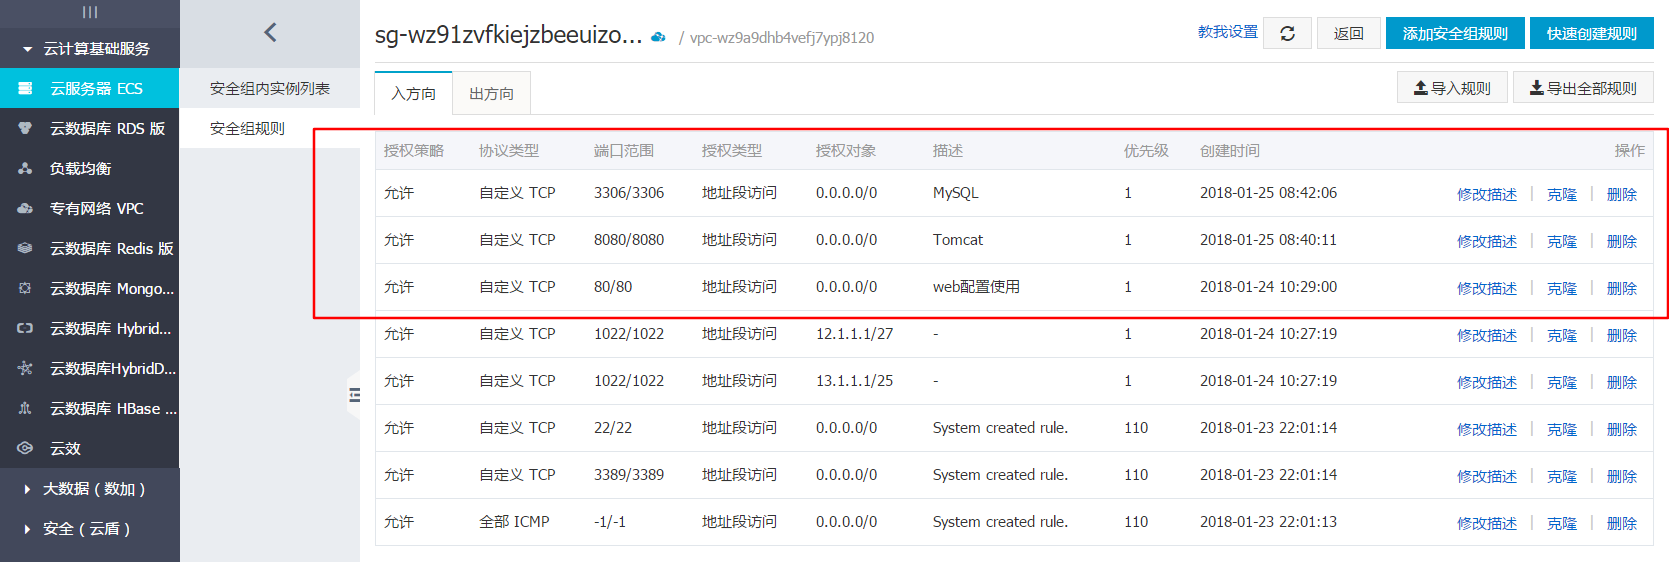1669x562 pixels.
Task: Clone the 3389/3389 rule
Action: click(1562, 476)
